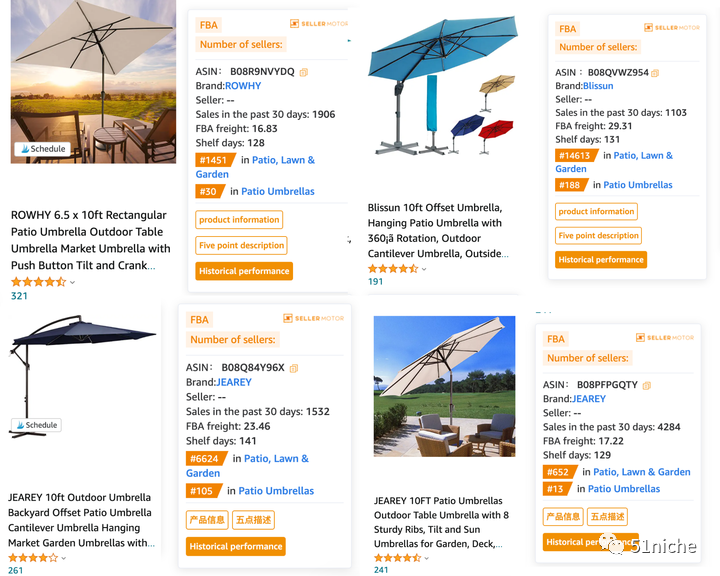Image resolution: width=720 pixels, height=576 pixels.
Task: Click the Schedule badge on the ROWHY umbrella image
Action: click(42, 149)
